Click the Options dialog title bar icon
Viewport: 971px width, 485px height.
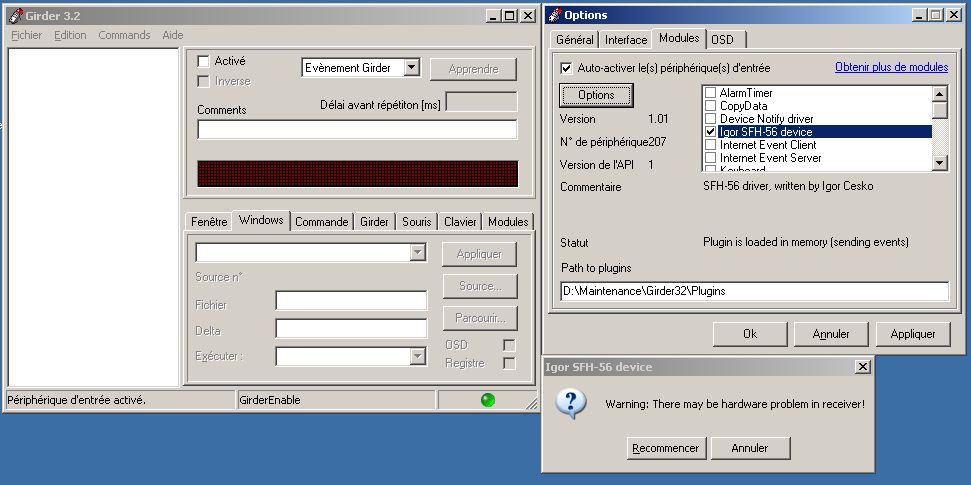coord(554,15)
